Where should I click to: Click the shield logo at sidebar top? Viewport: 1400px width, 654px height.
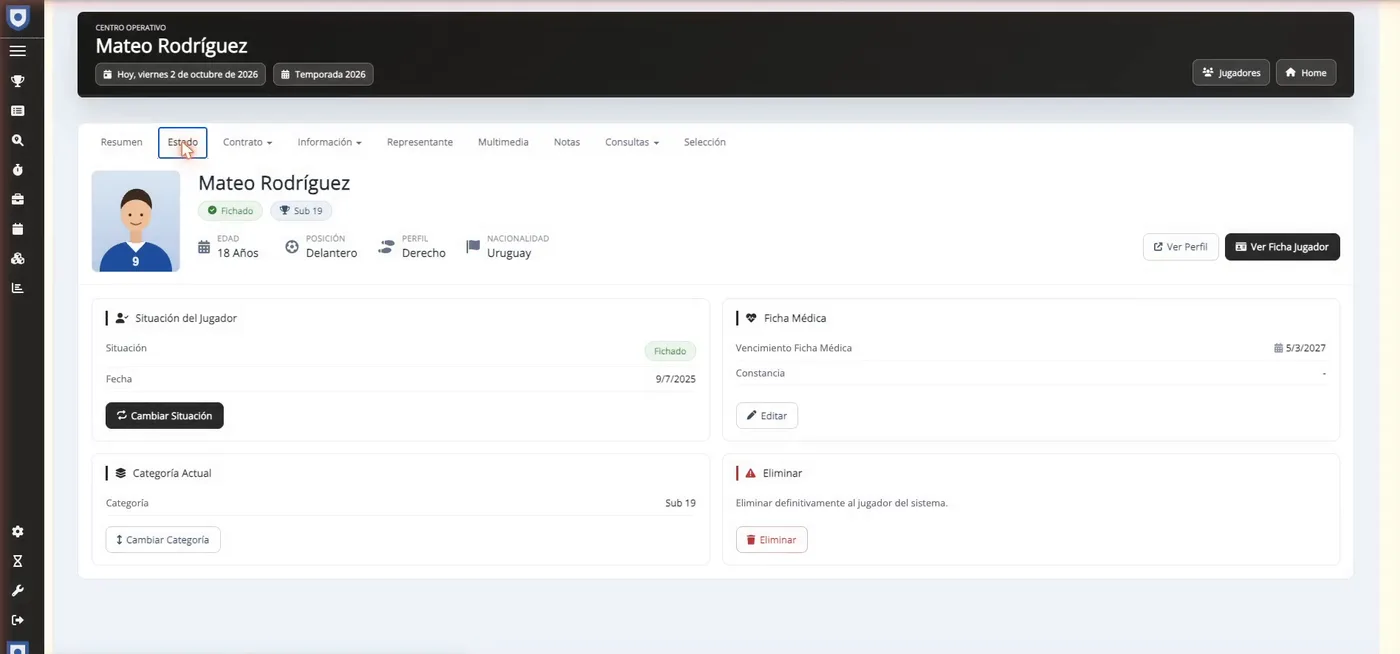[18, 17]
